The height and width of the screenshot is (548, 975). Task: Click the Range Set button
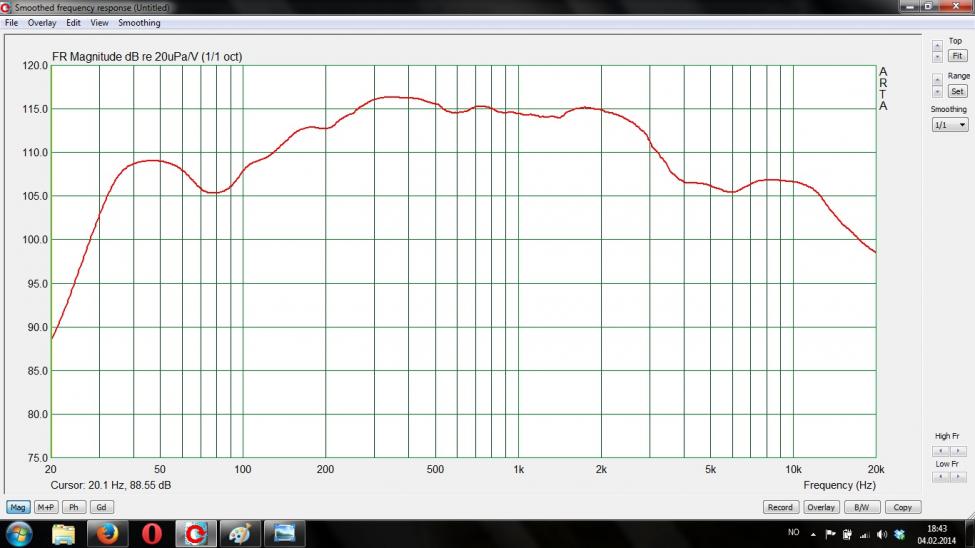[958, 91]
